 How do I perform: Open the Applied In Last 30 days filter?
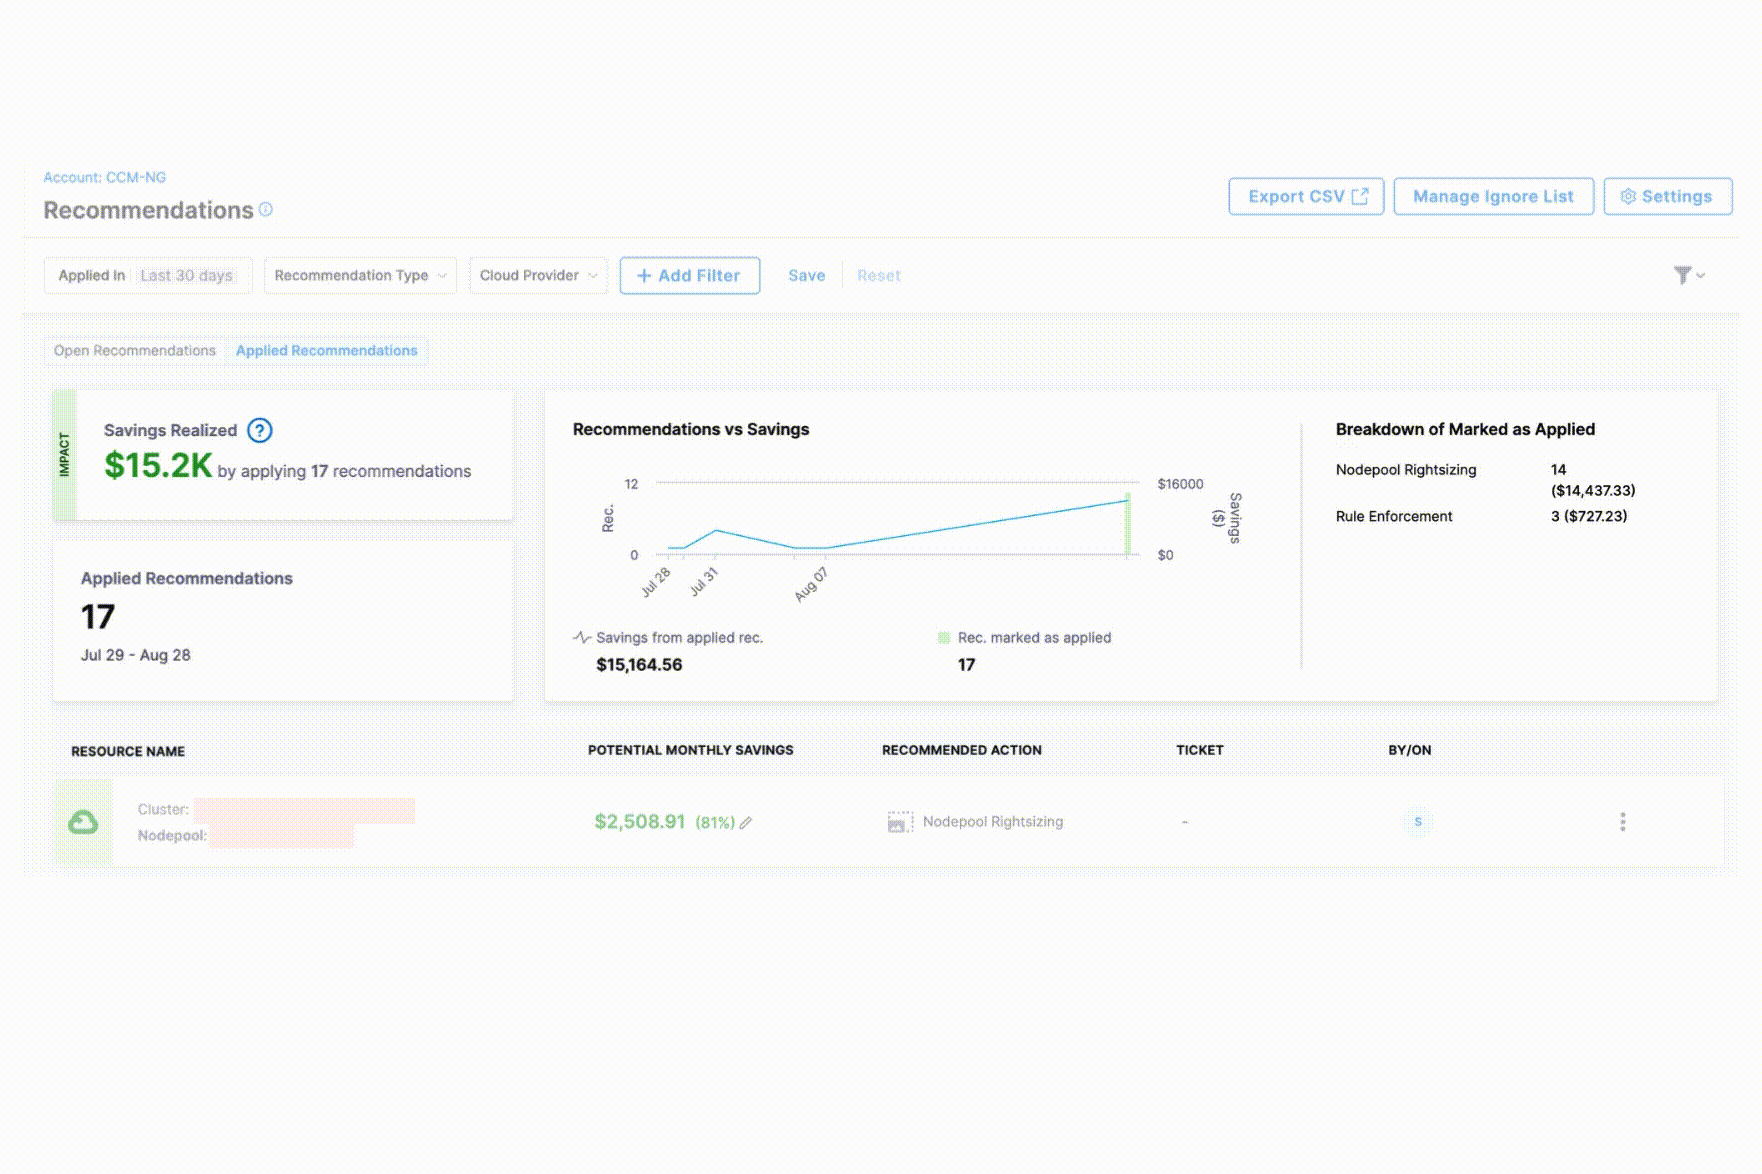[147, 276]
